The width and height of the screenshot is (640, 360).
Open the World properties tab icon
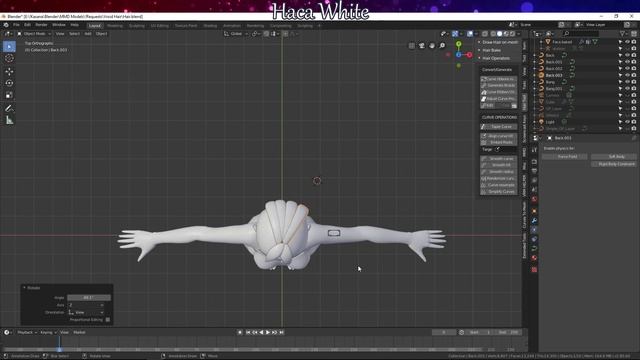click(534, 199)
